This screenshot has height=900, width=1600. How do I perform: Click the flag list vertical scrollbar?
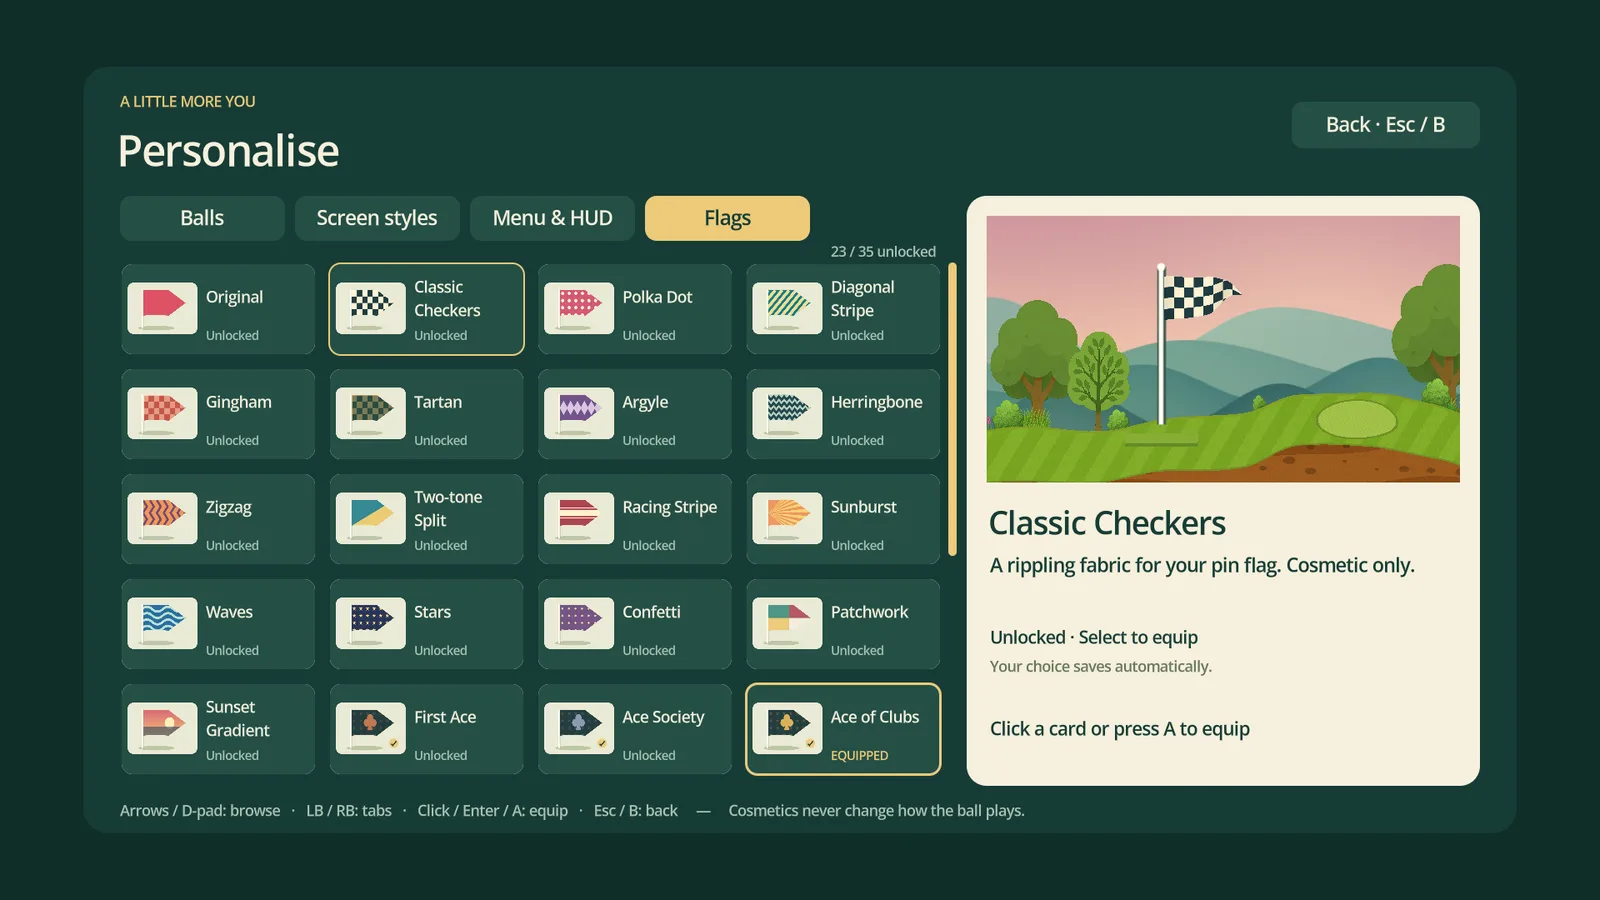coord(952,409)
